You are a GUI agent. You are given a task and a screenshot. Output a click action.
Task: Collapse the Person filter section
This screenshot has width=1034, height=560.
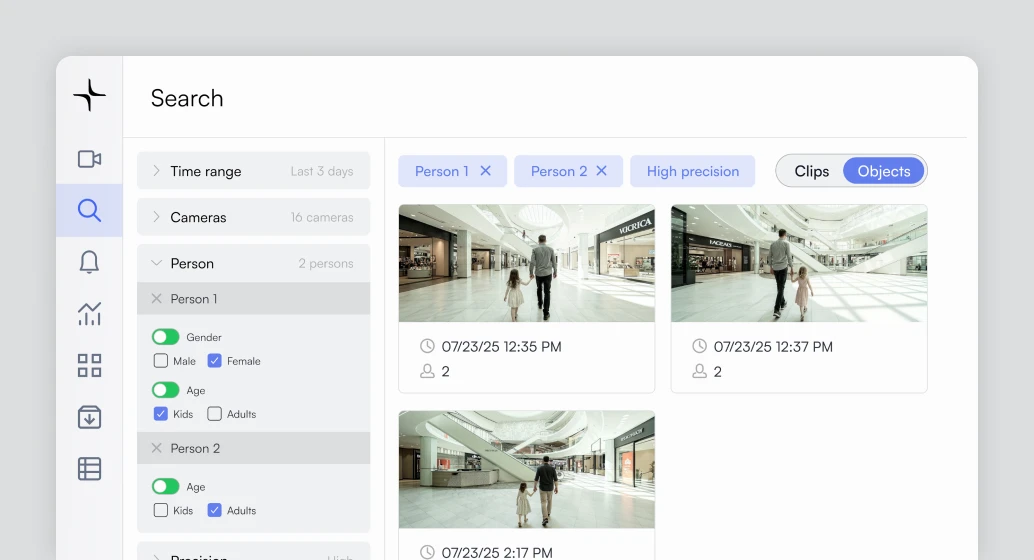[253, 263]
